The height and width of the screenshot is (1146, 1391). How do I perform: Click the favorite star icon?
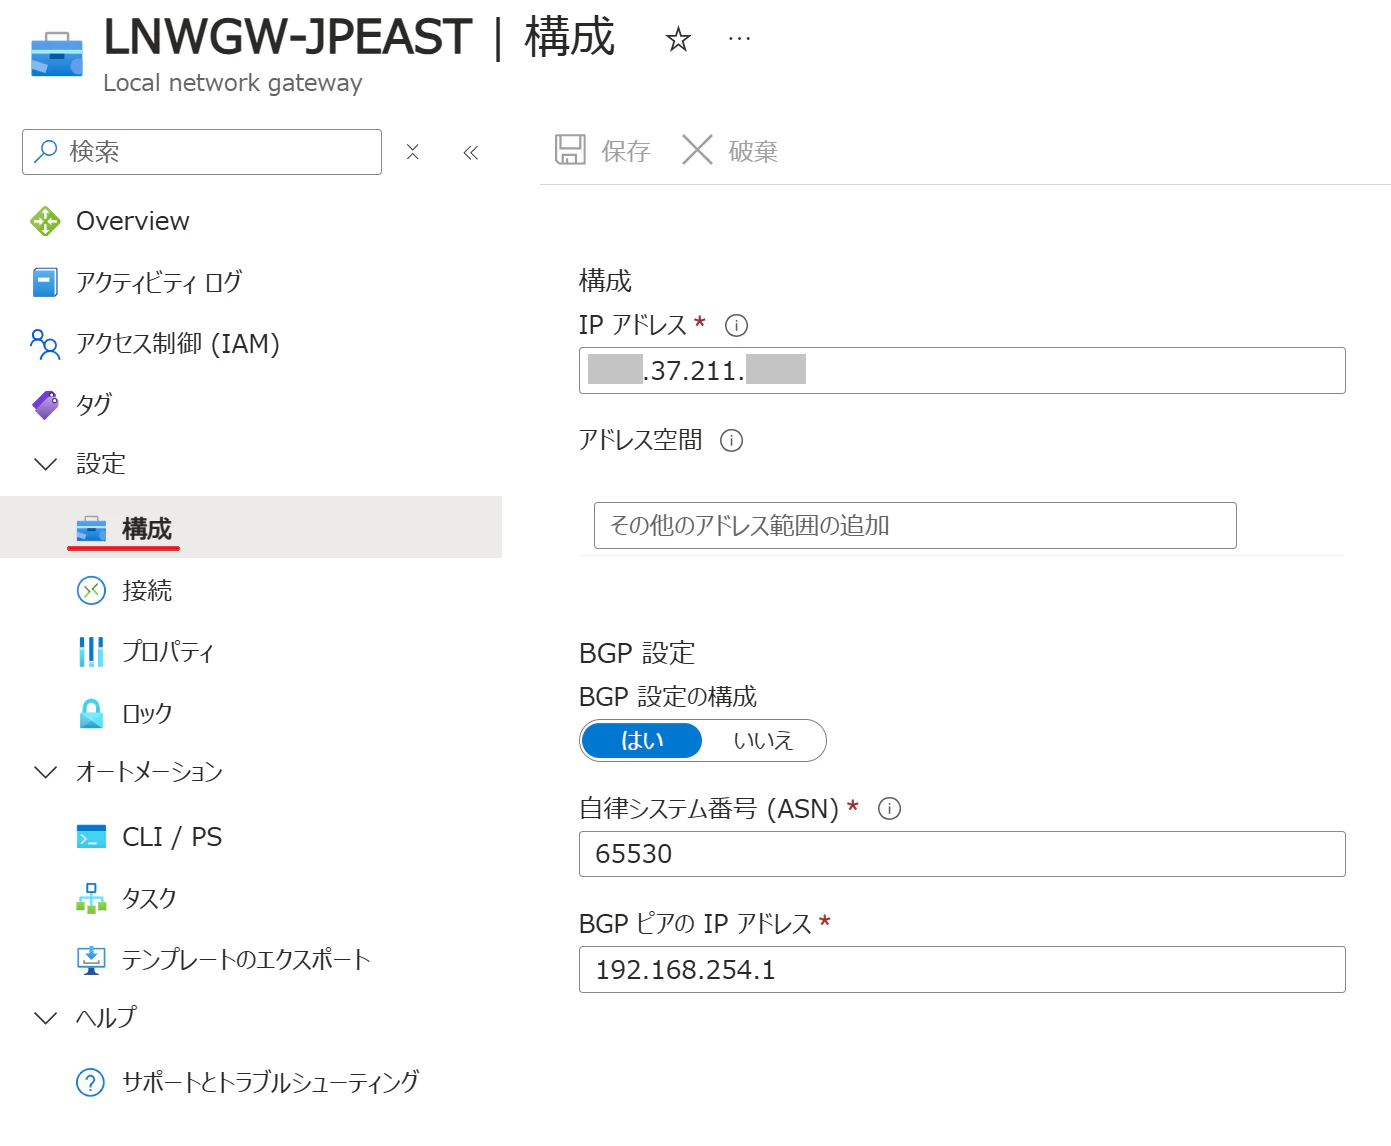(678, 40)
